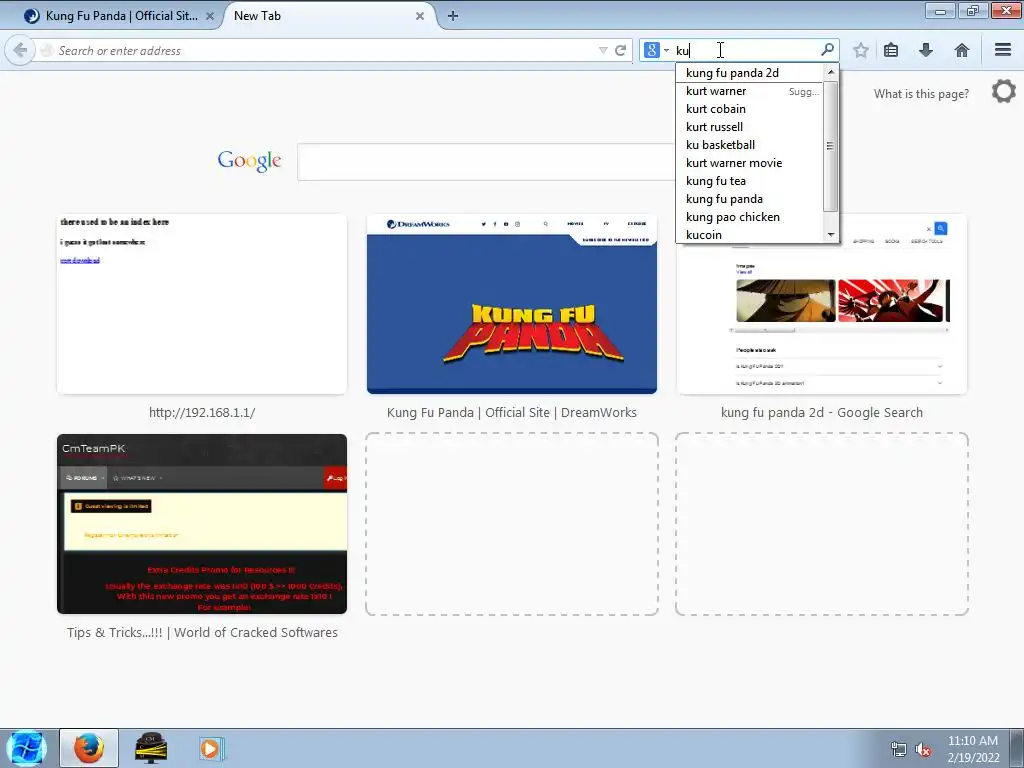Click the magnifier search go icon
The width and height of the screenshot is (1024, 768).
[827, 50]
